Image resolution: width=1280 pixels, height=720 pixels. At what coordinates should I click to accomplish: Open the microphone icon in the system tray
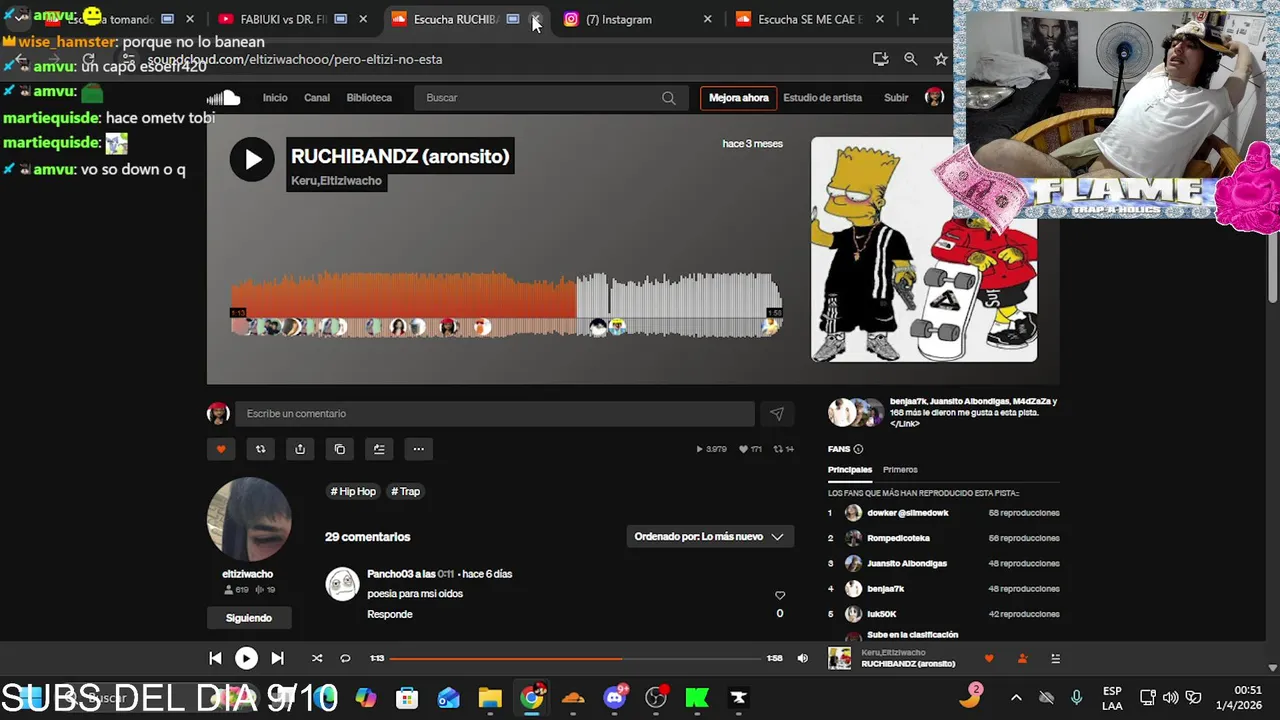pos(1076,698)
